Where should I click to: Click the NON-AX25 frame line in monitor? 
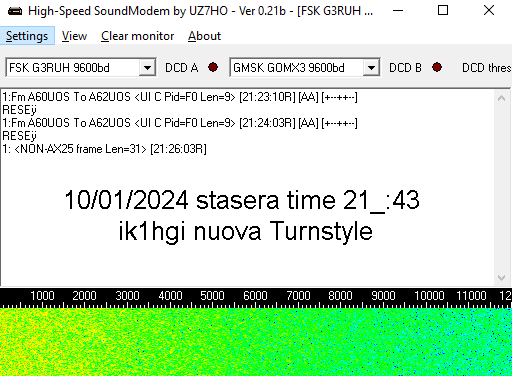click(104, 149)
